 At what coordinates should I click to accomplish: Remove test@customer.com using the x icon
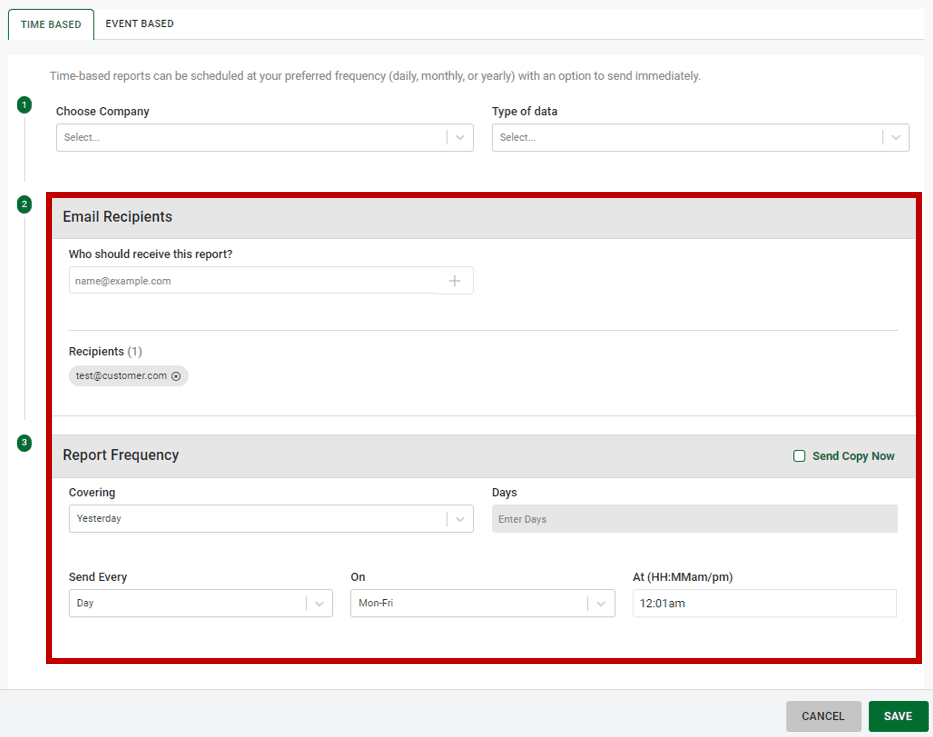(x=177, y=376)
